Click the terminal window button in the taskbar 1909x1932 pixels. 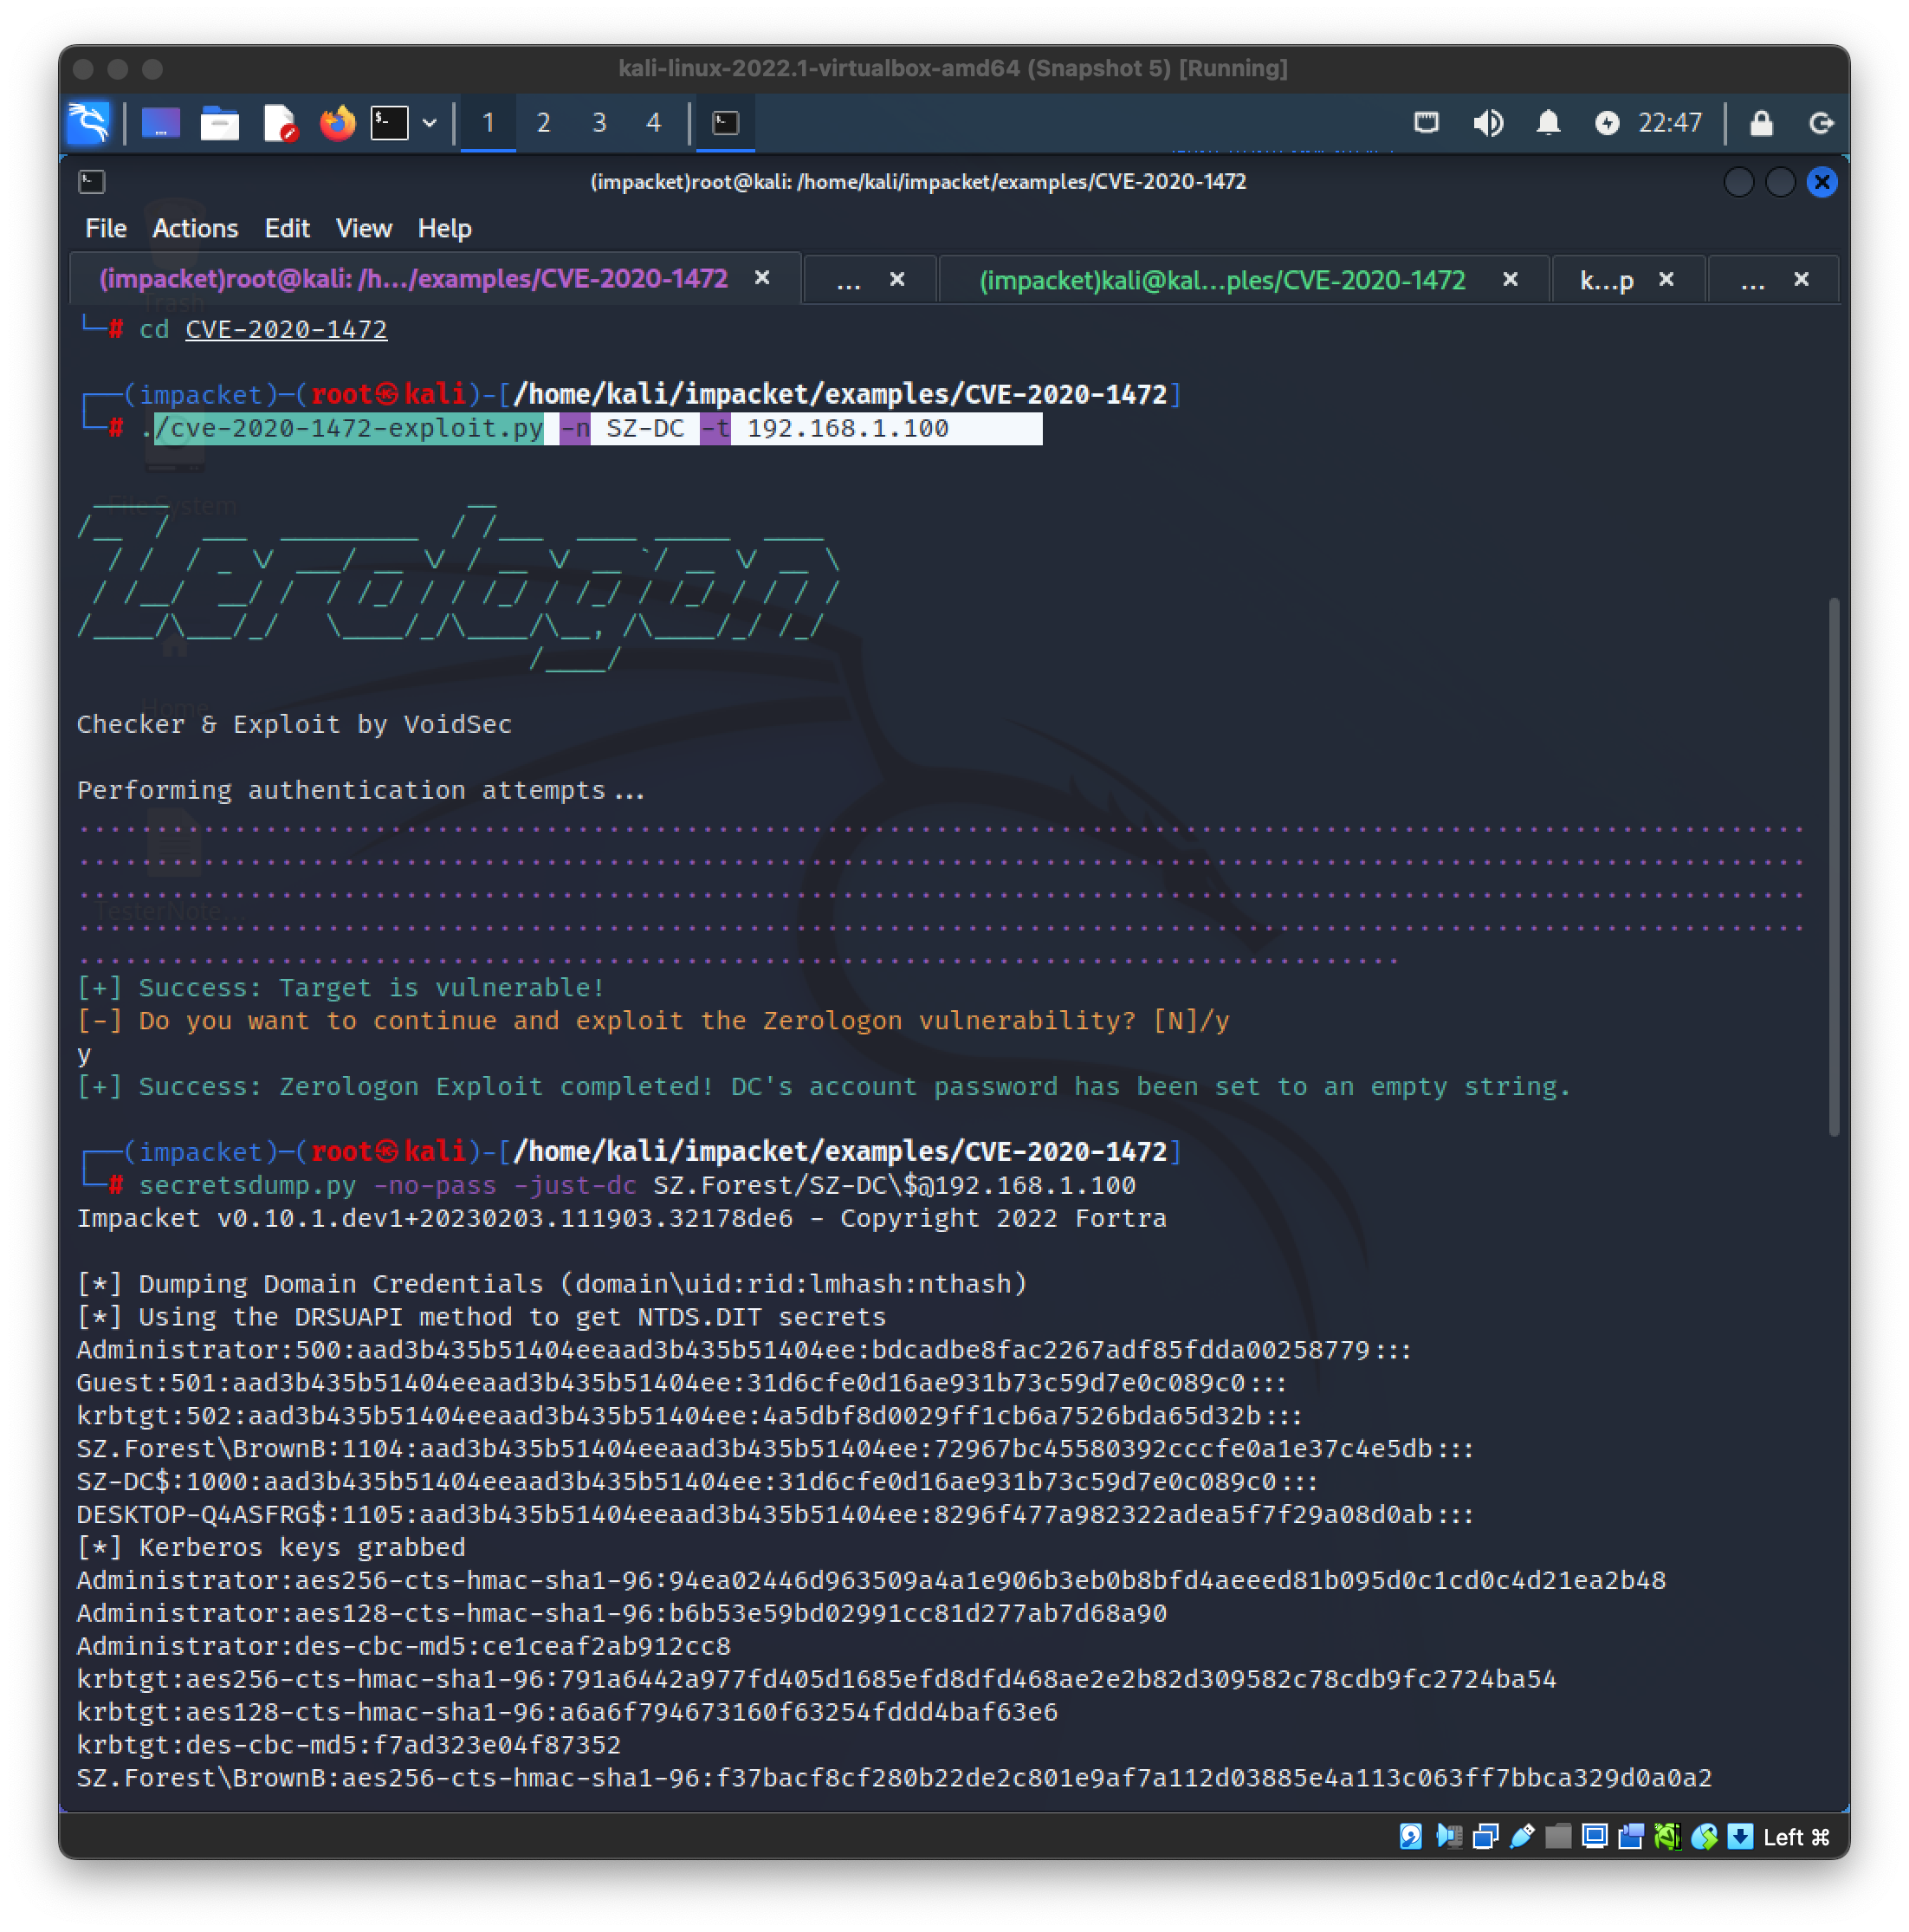[725, 123]
